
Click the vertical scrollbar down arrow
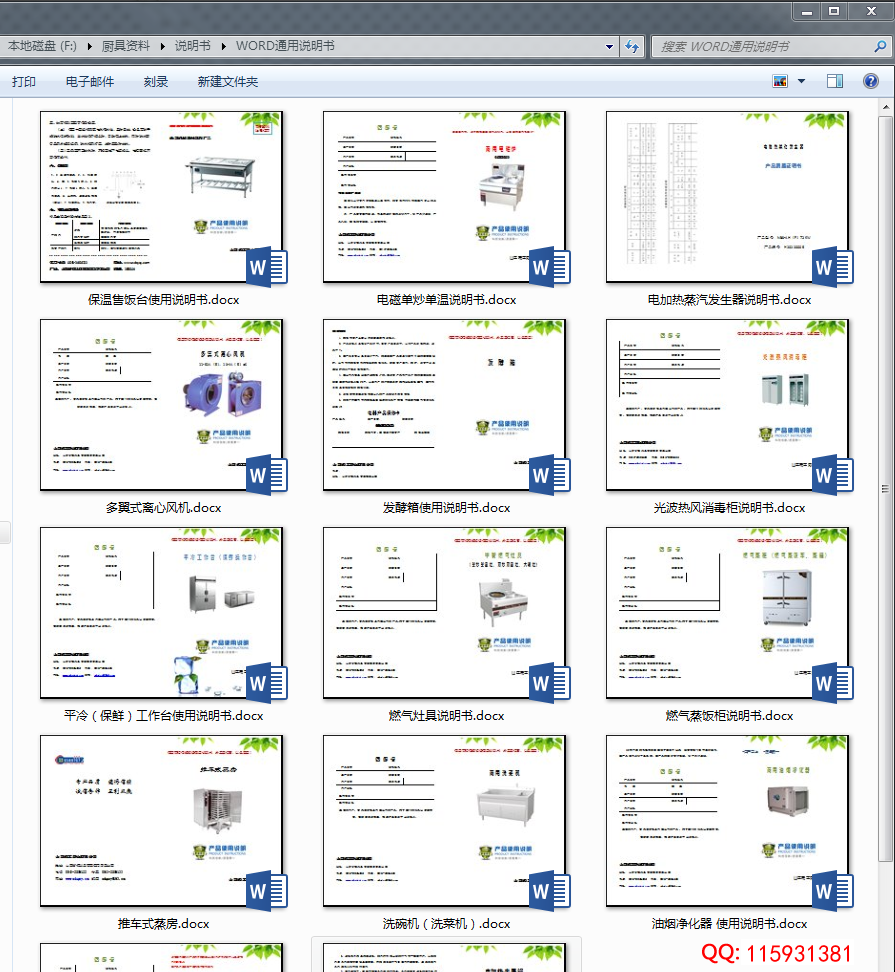[x=886, y=964]
